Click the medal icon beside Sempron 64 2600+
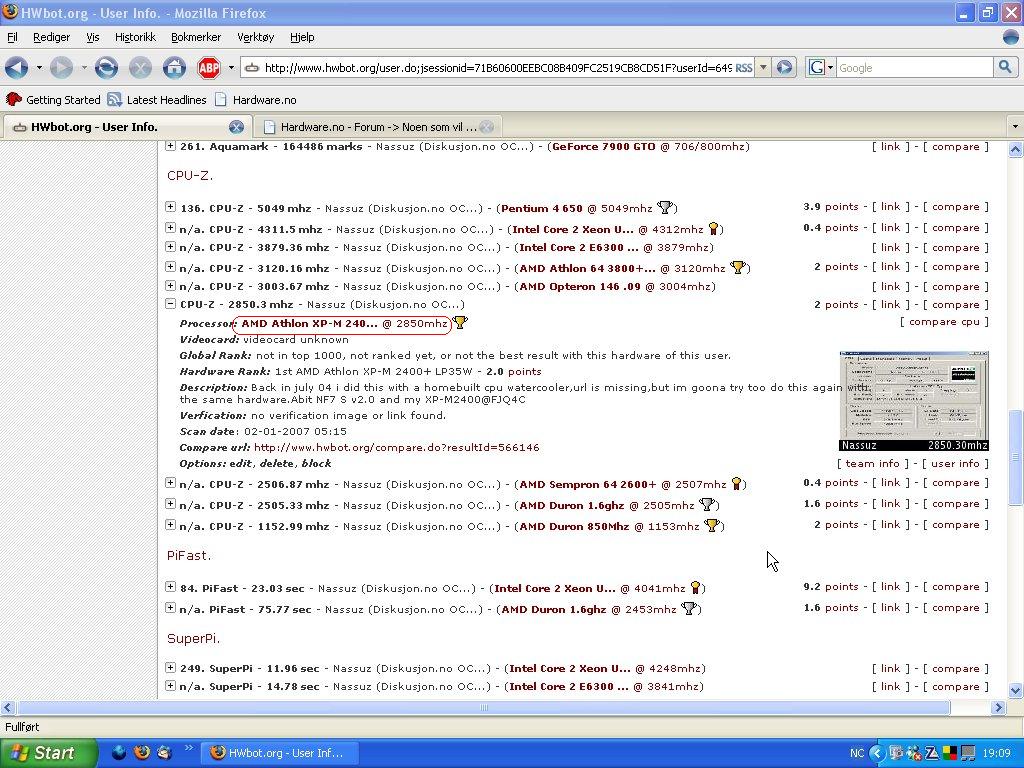The width and height of the screenshot is (1024, 768). [736, 484]
